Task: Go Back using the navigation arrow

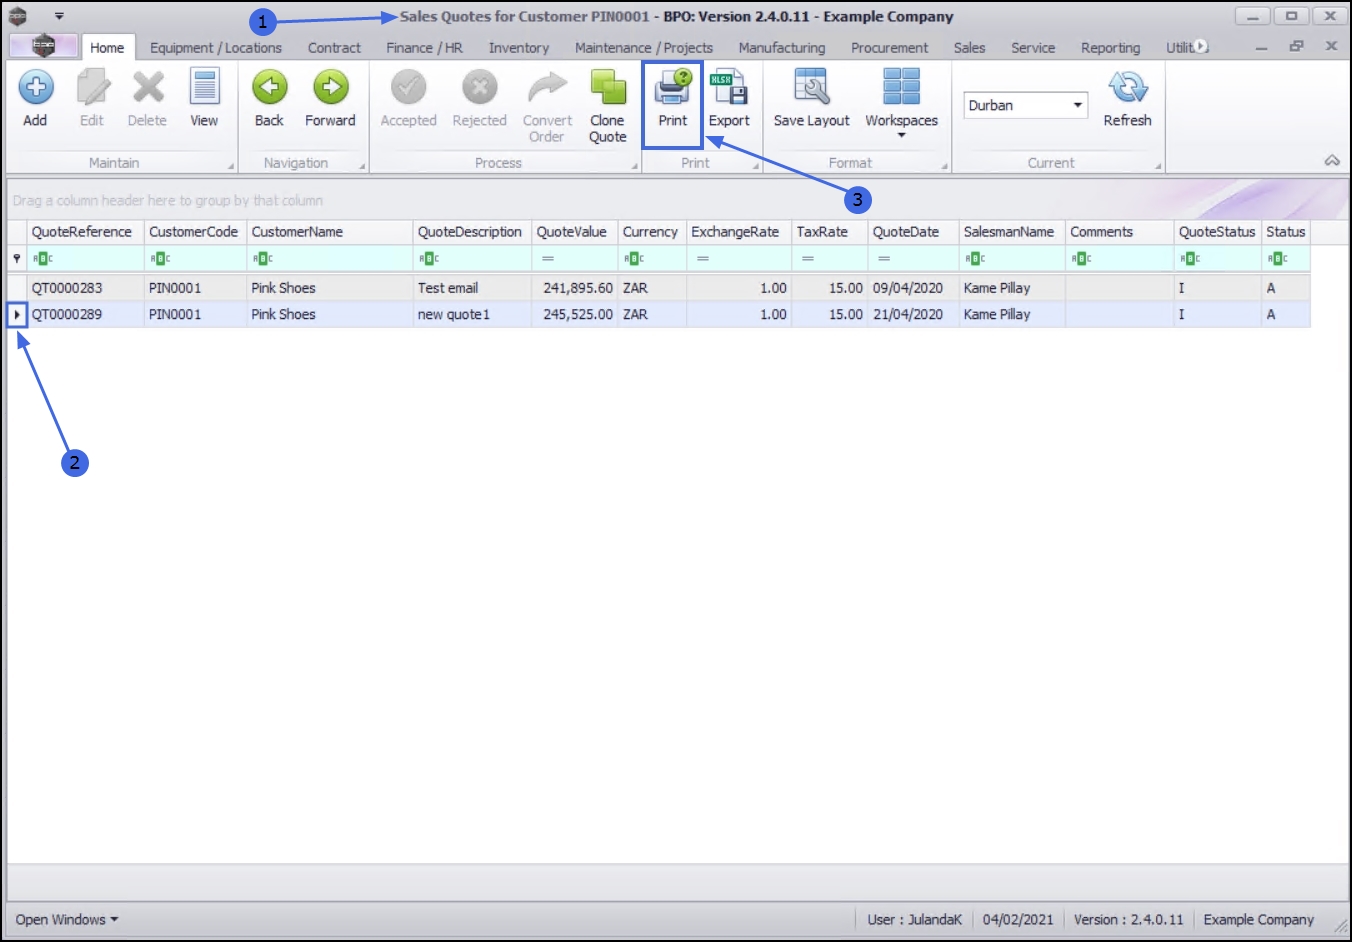Action: coord(269,98)
